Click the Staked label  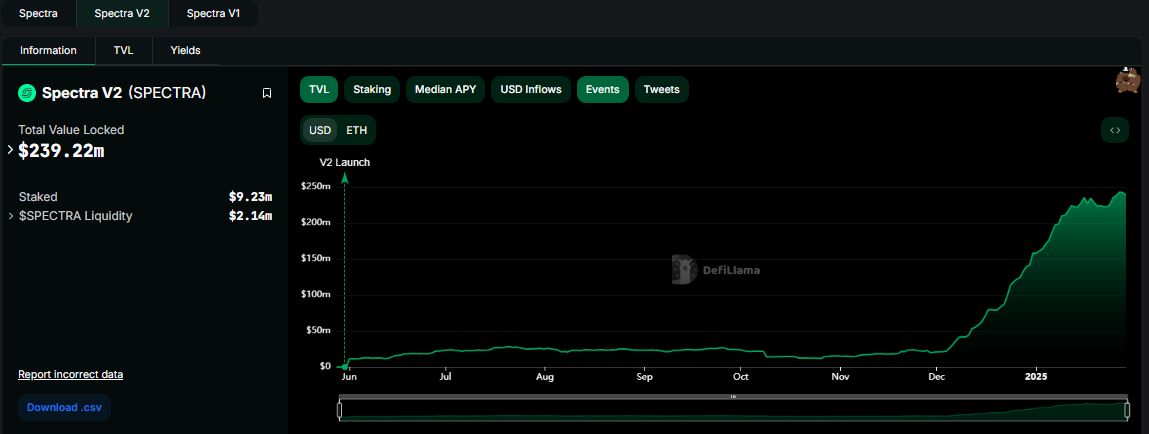(38, 196)
